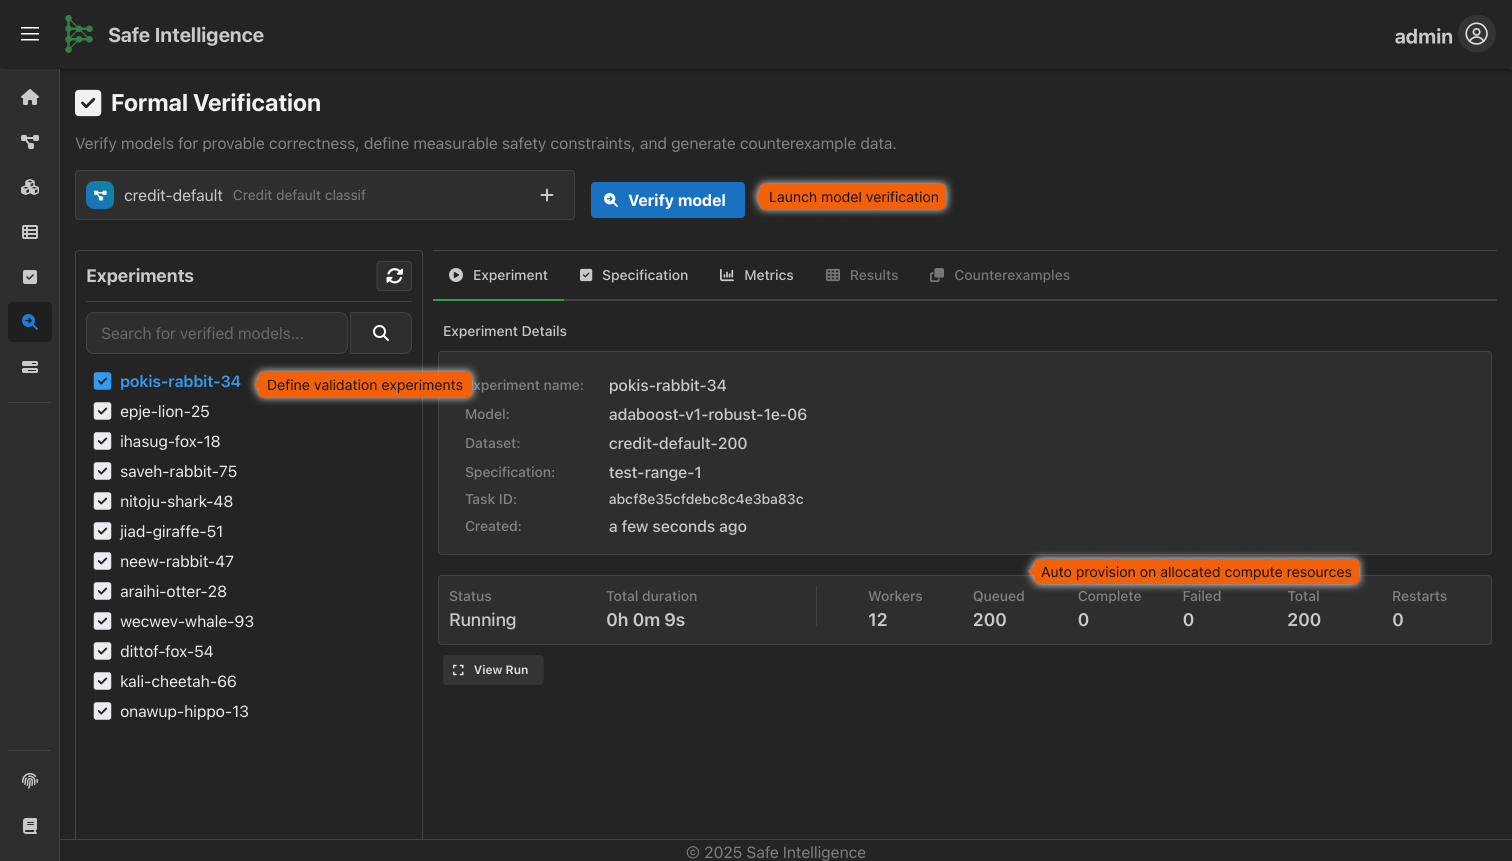Toggle the onawup-hippo-13 checkbox

[x=102, y=711]
